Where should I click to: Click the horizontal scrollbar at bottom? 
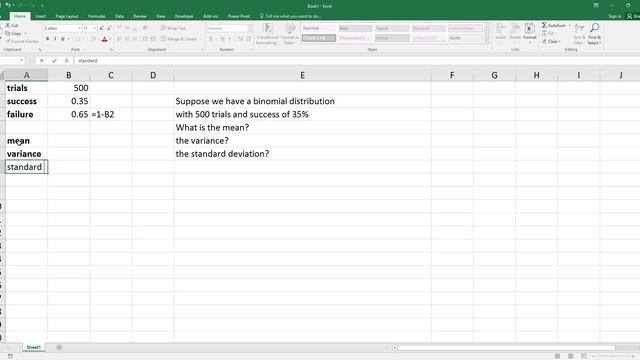pyautogui.click(x=506, y=348)
